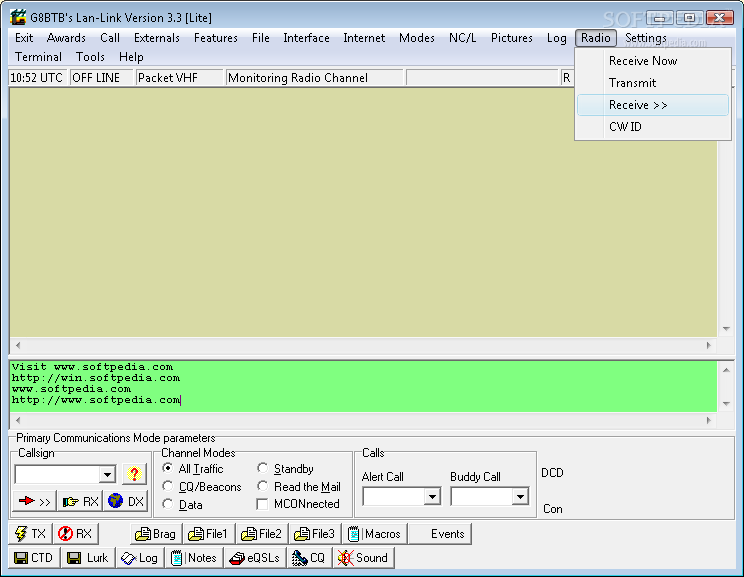
Task: Click the receive pane scroll-right arrow
Action: [x=708, y=345]
